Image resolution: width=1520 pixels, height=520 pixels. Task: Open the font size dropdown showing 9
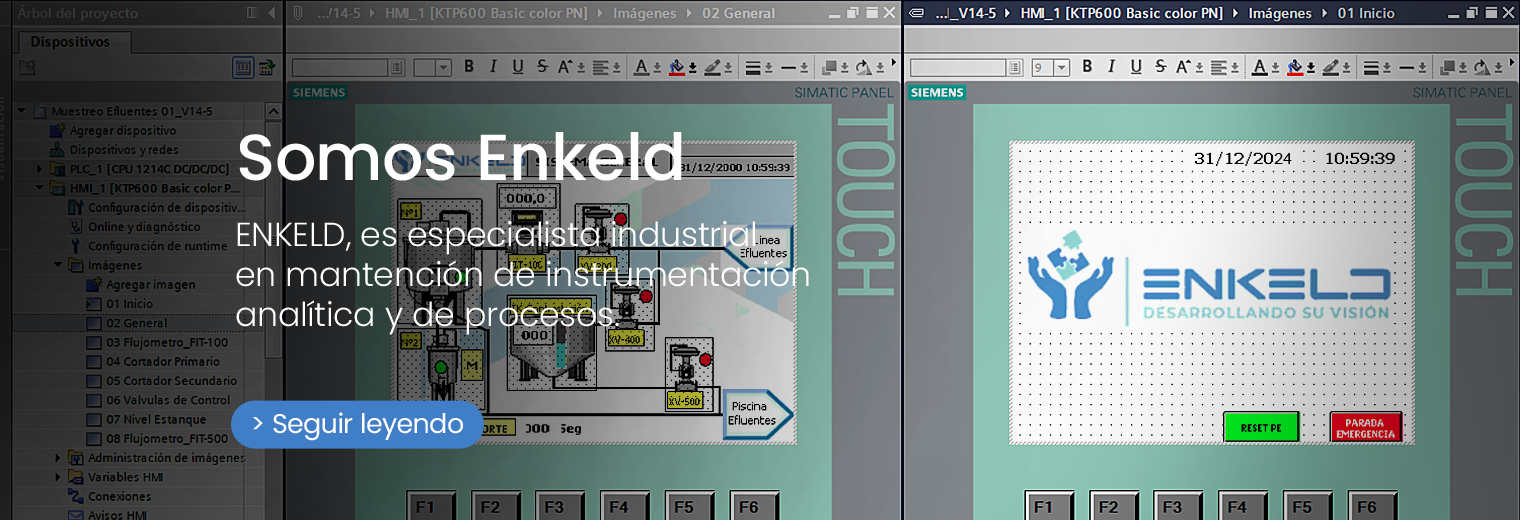(1061, 67)
